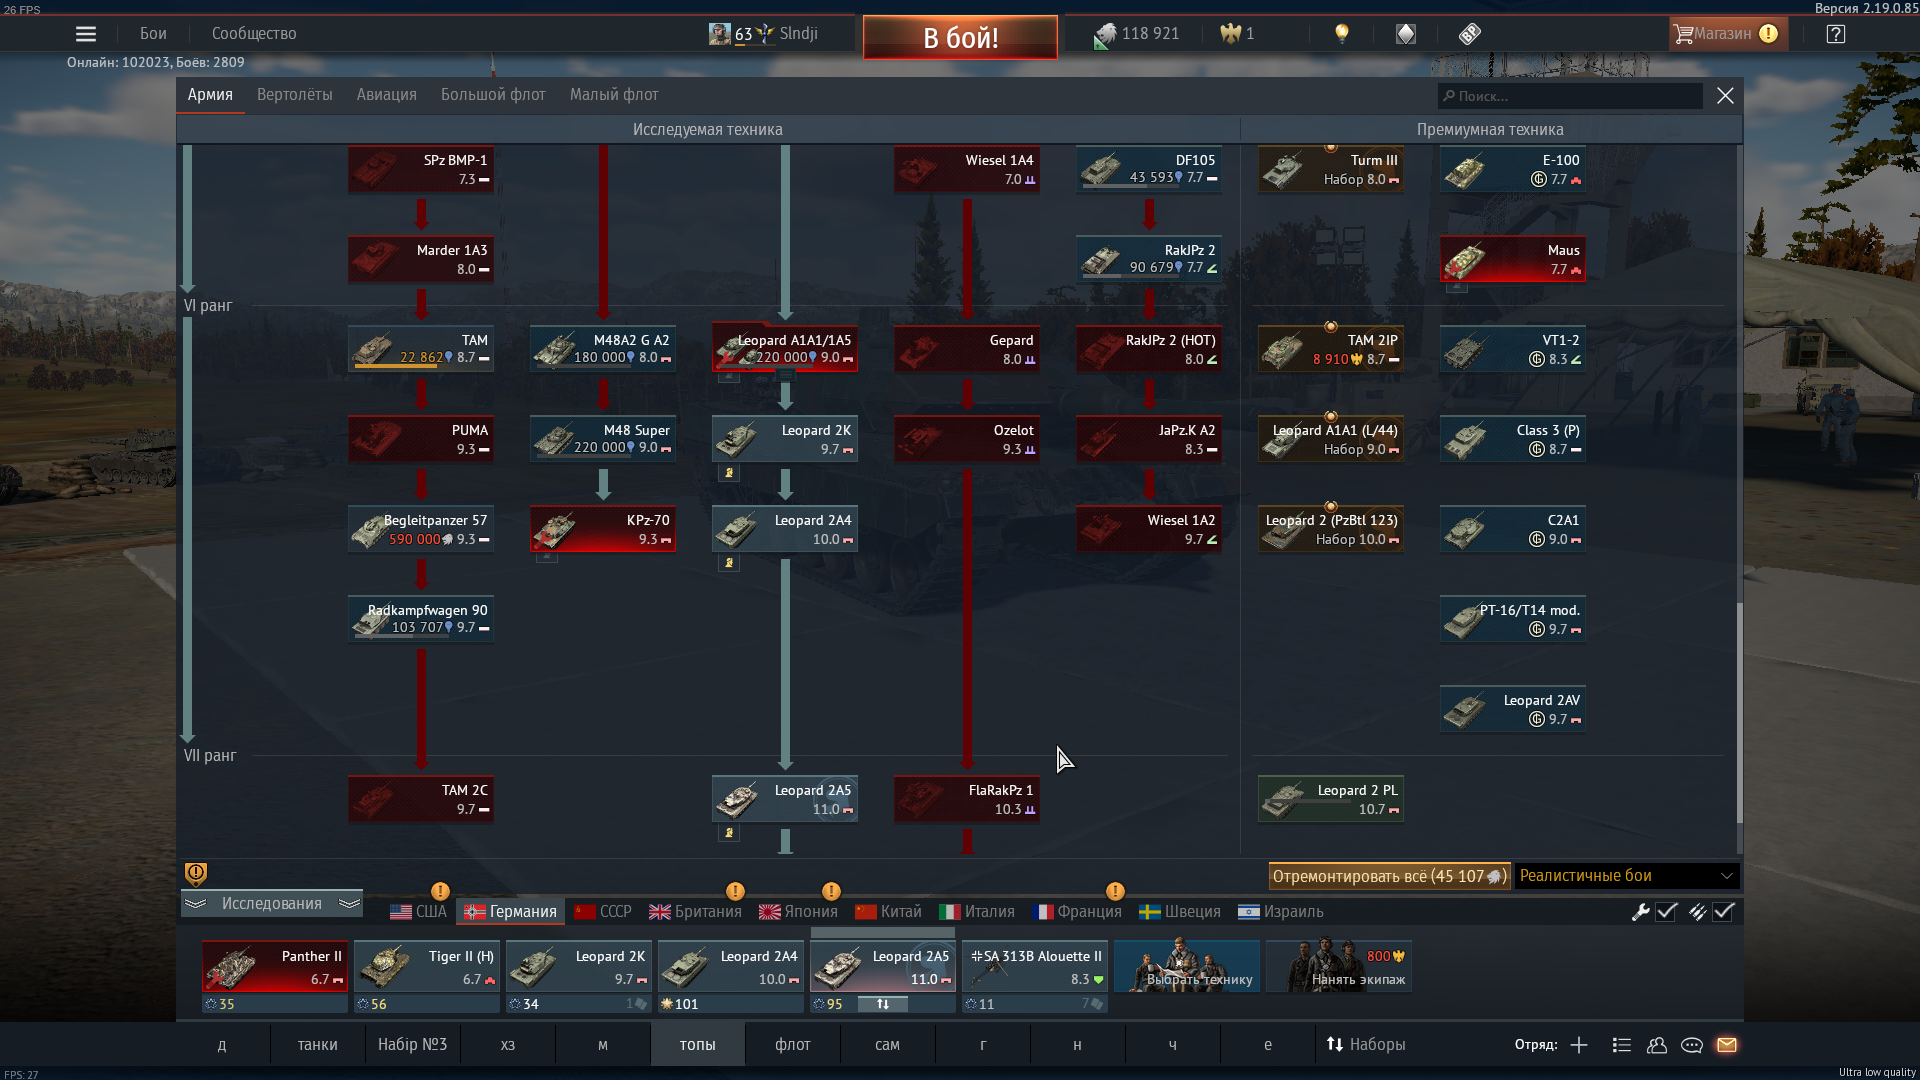Screen dimensions: 1920x1080
Task: Switch to the Авиация tab
Action: point(387,95)
